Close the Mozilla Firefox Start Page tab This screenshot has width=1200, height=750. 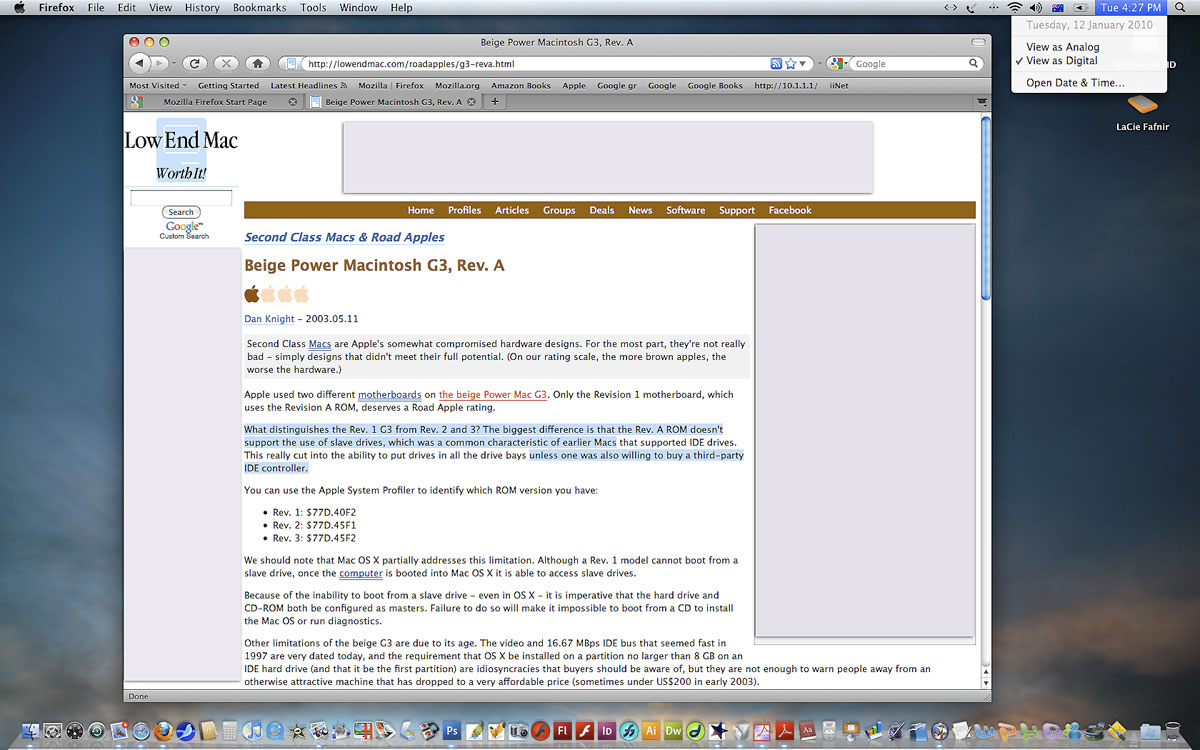pos(292,101)
